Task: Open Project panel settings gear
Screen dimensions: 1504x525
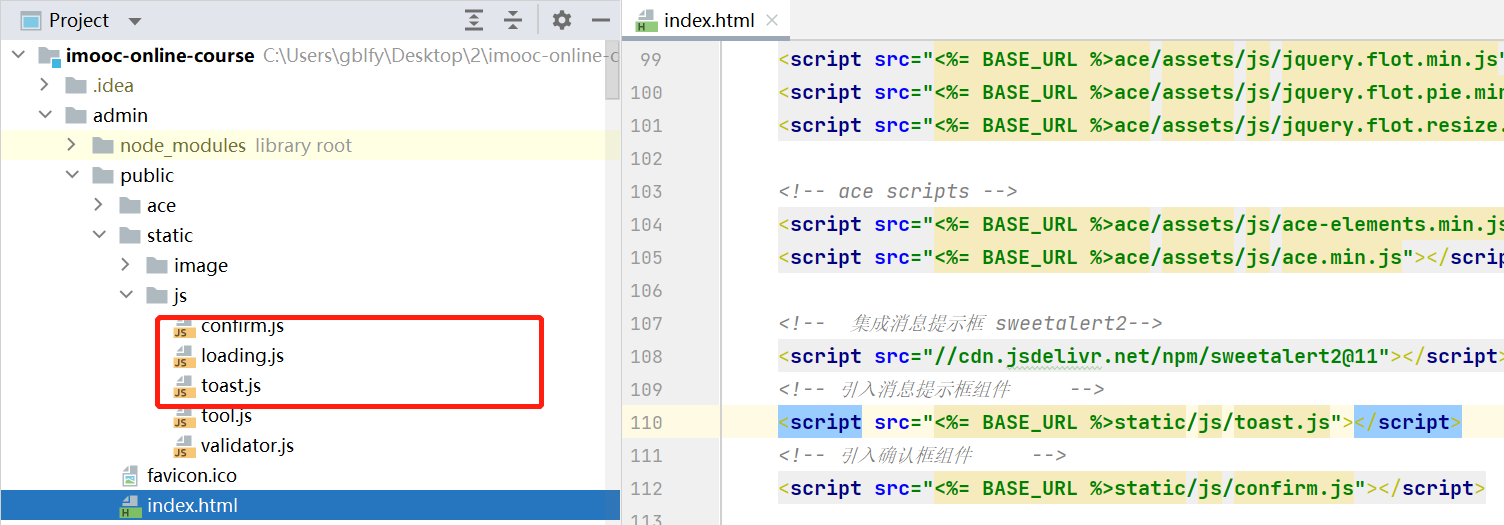Action: [562, 20]
